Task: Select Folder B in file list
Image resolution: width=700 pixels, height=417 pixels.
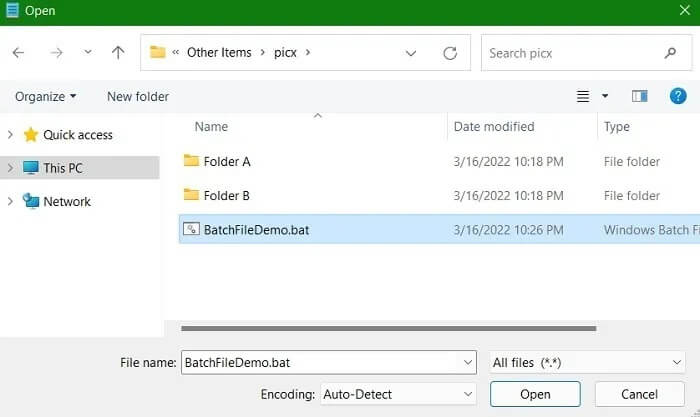Action: (226, 195)
